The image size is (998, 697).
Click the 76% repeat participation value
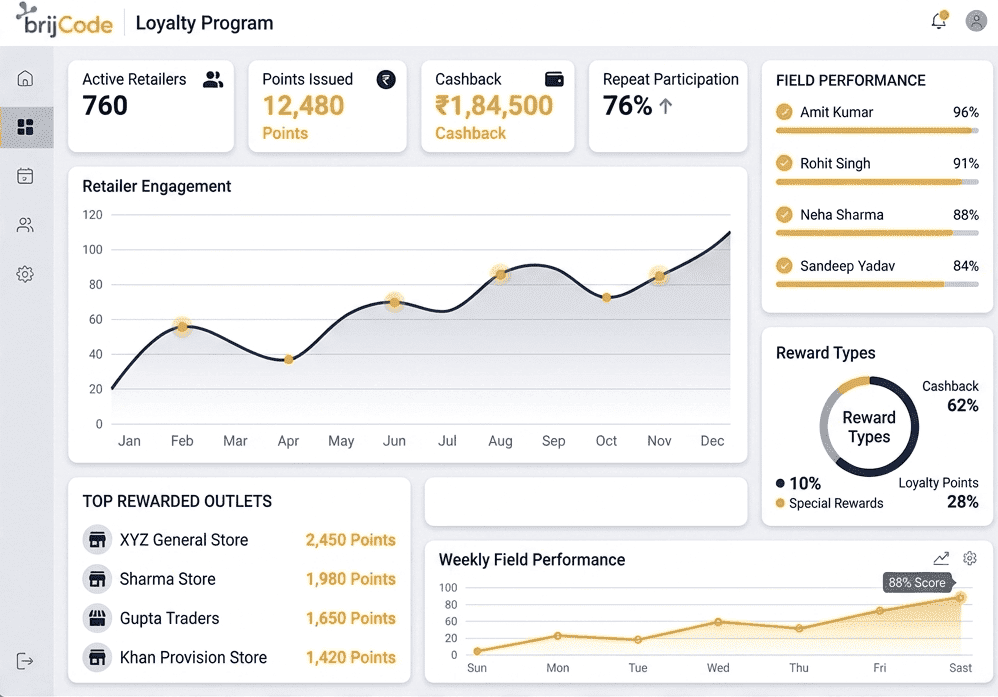click(628, 106)
